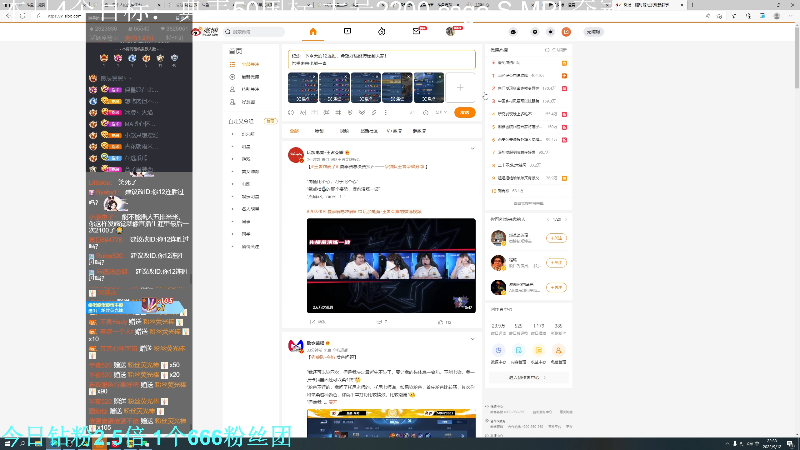Go to previous page of recommended users
Image resolution: width=800 pixels, height=450 pixels.
tap(548, 219)
